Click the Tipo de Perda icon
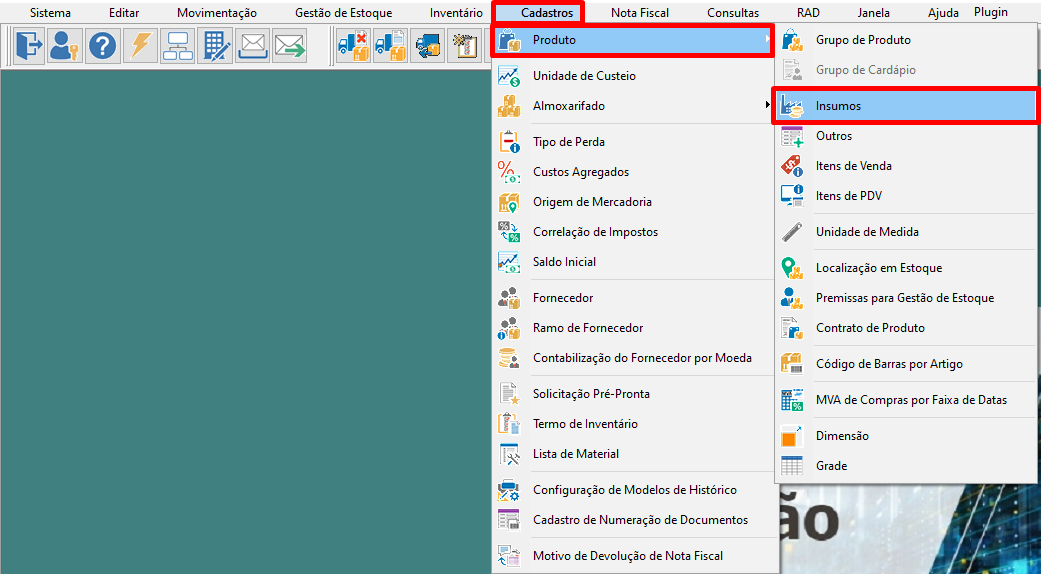Image resolution: width=1041 pixels, height=574 pixels. [509, 141]
